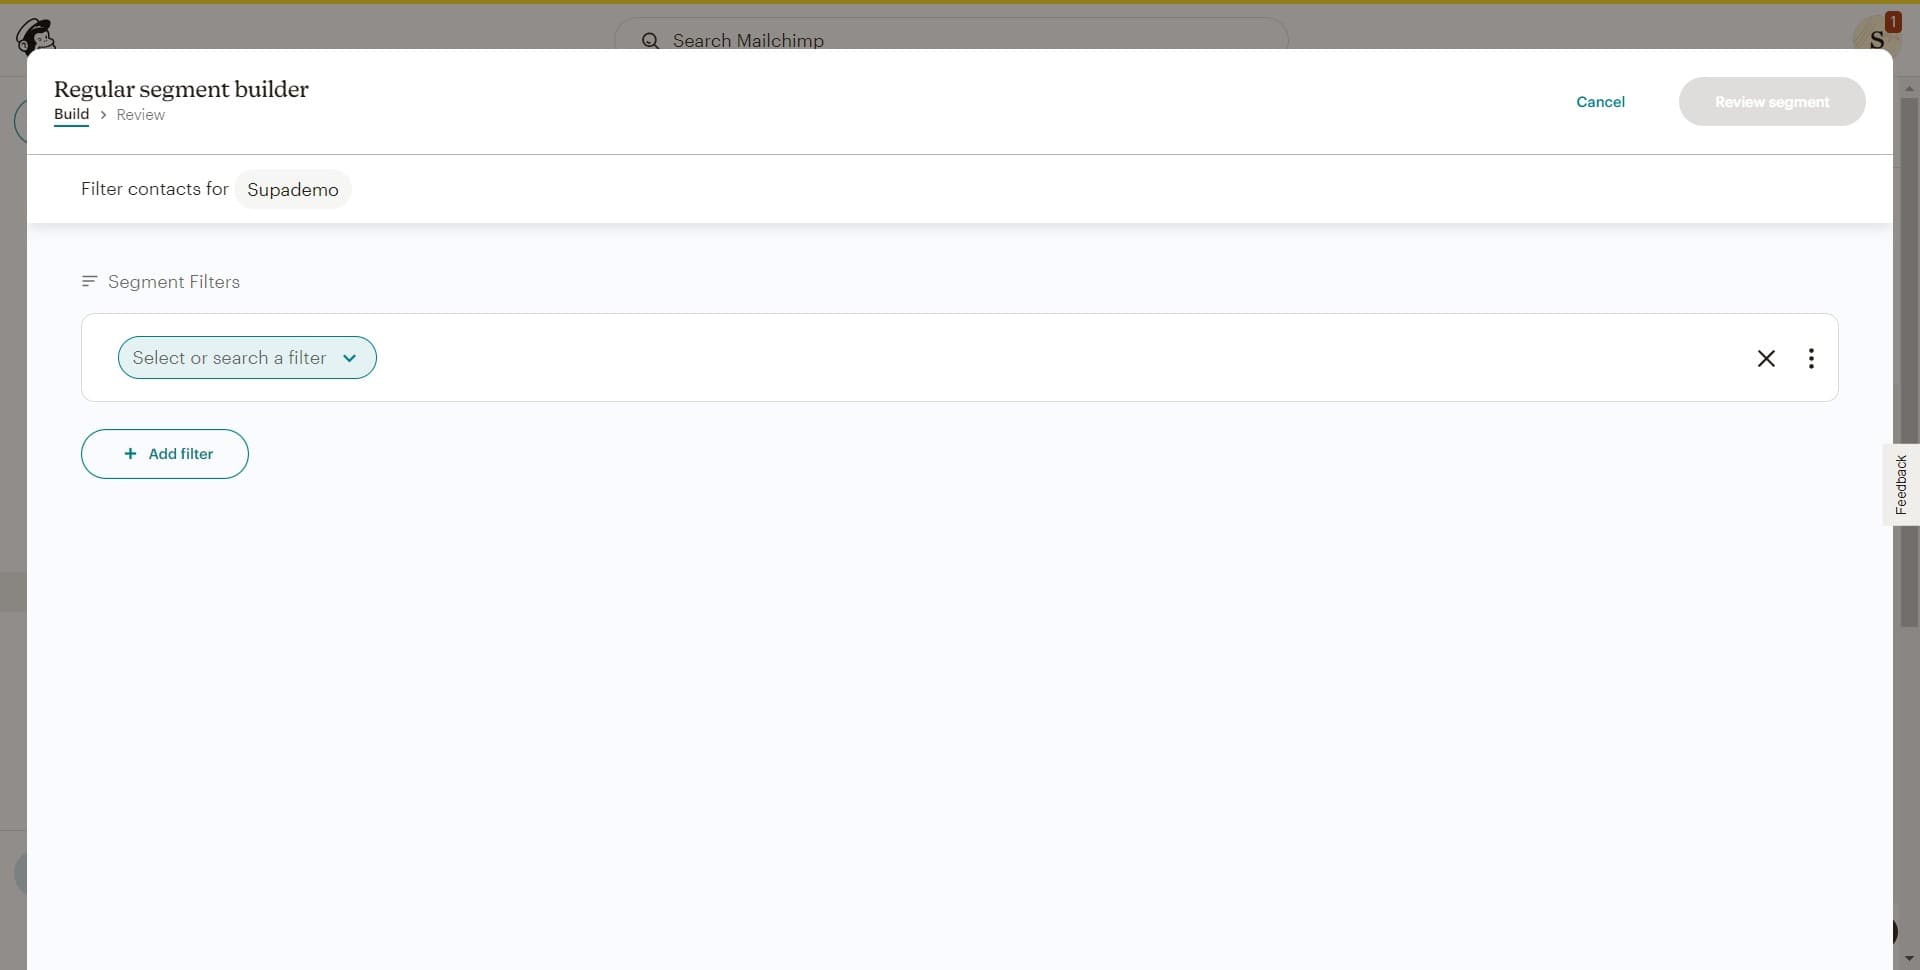The image size is (1920, 970).
Task: Click the scrollbar down arrow
Action: coord(1909,959)
